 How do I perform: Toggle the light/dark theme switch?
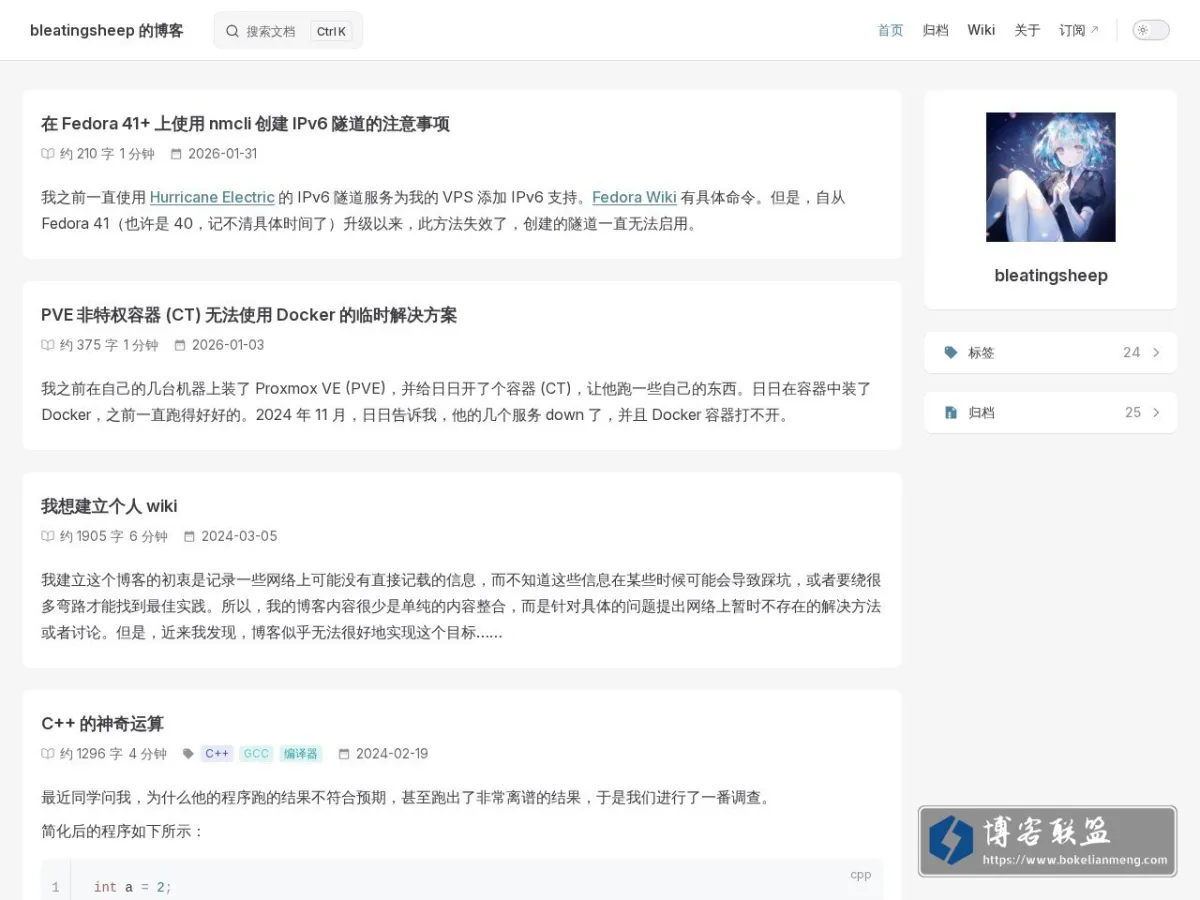[1151, 30]
